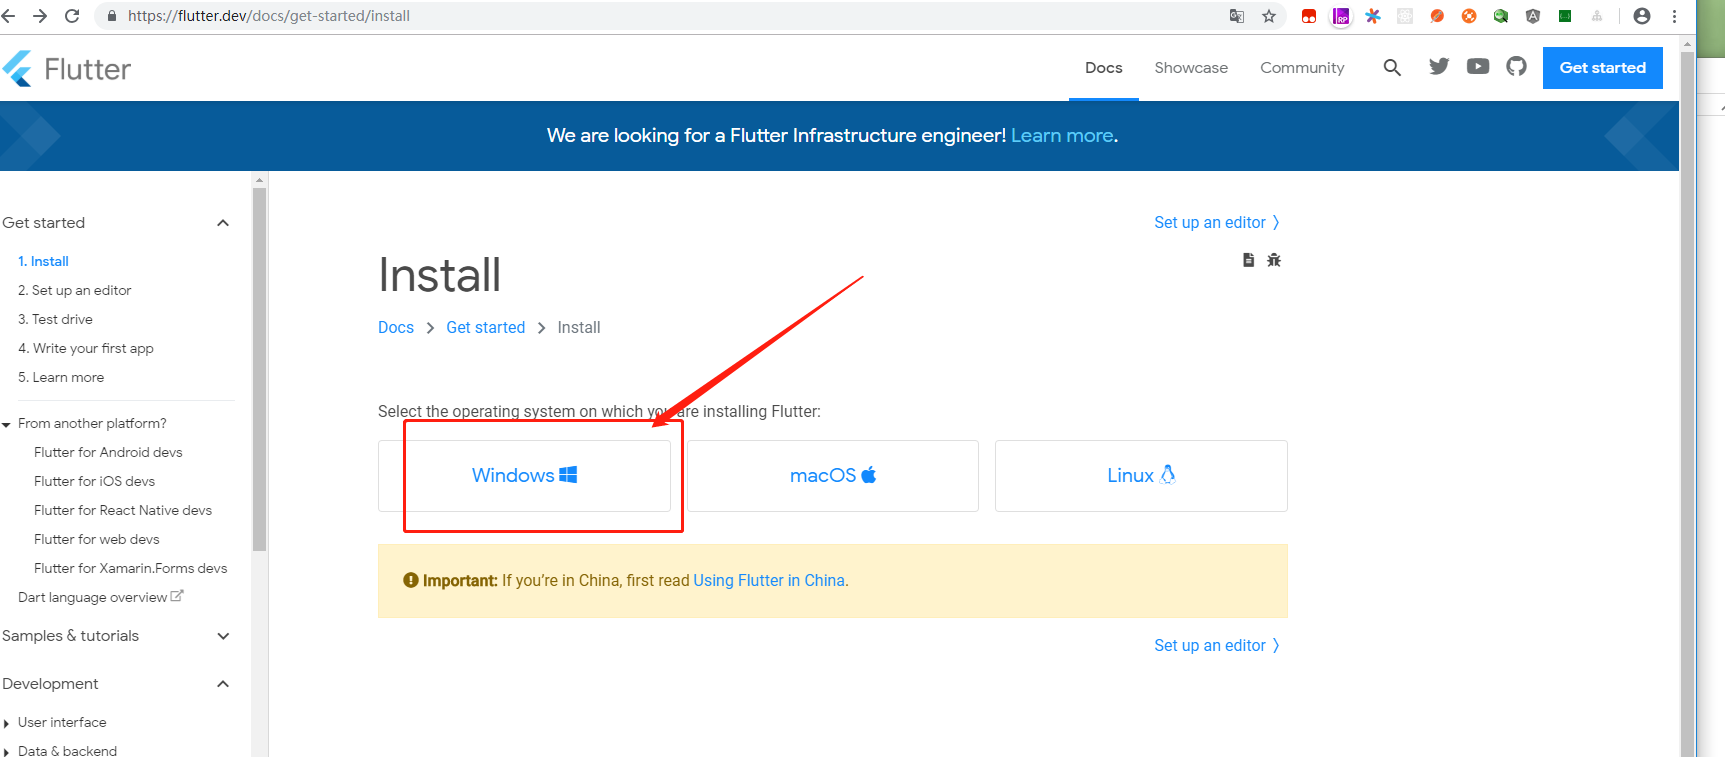Reload the current page

tap(72, 16)
